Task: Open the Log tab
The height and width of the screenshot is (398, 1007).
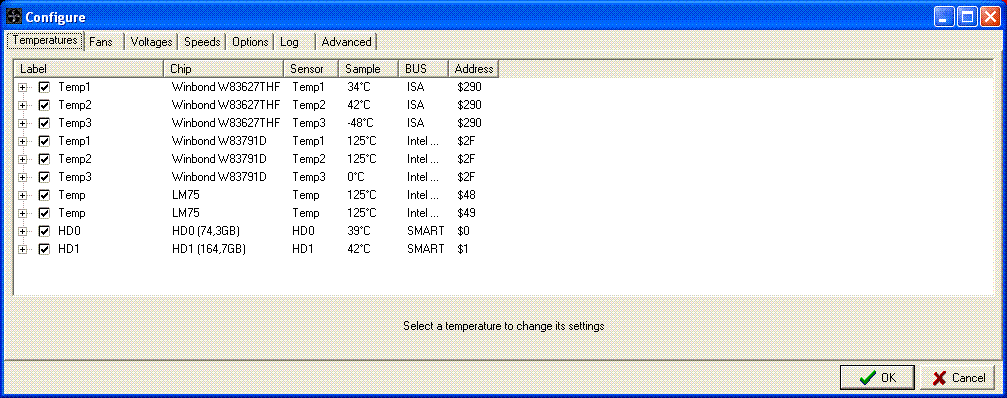Action: coord(294,42)
